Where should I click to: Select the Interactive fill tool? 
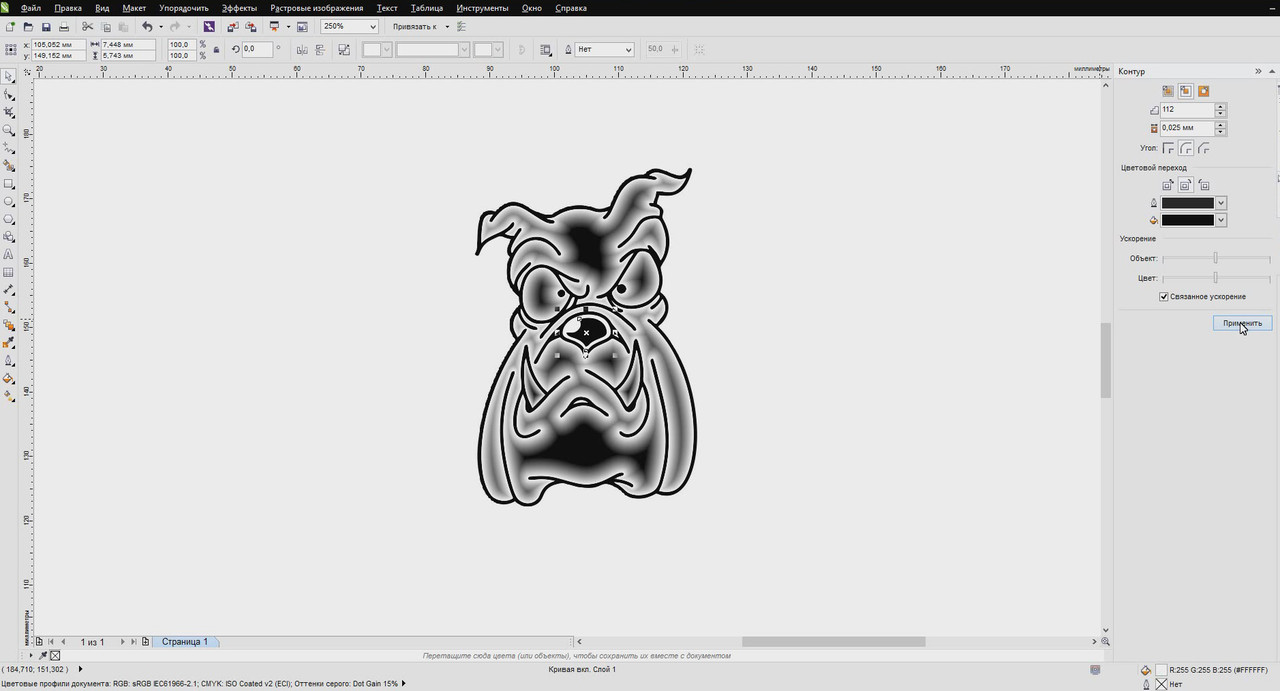pos(9,396)
